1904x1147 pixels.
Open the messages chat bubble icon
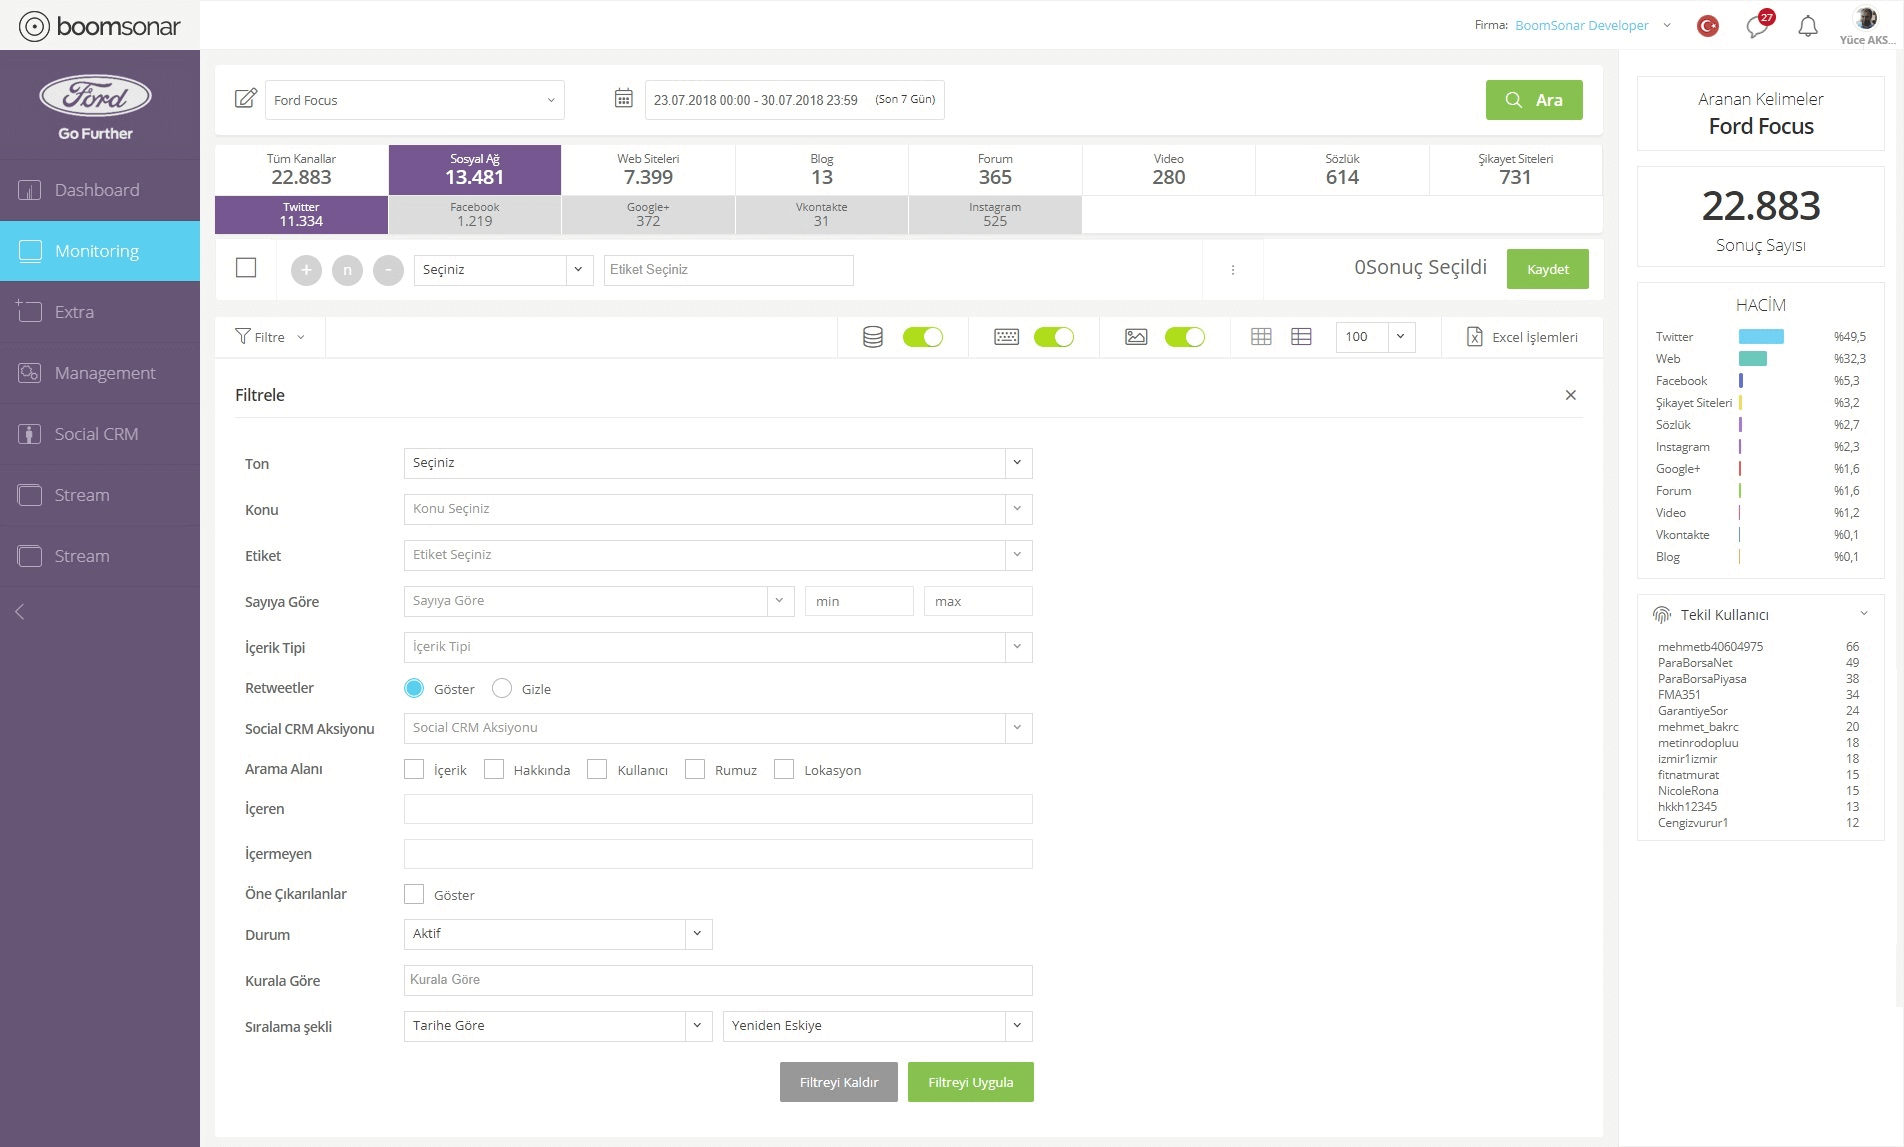(x=1757, y=26)
